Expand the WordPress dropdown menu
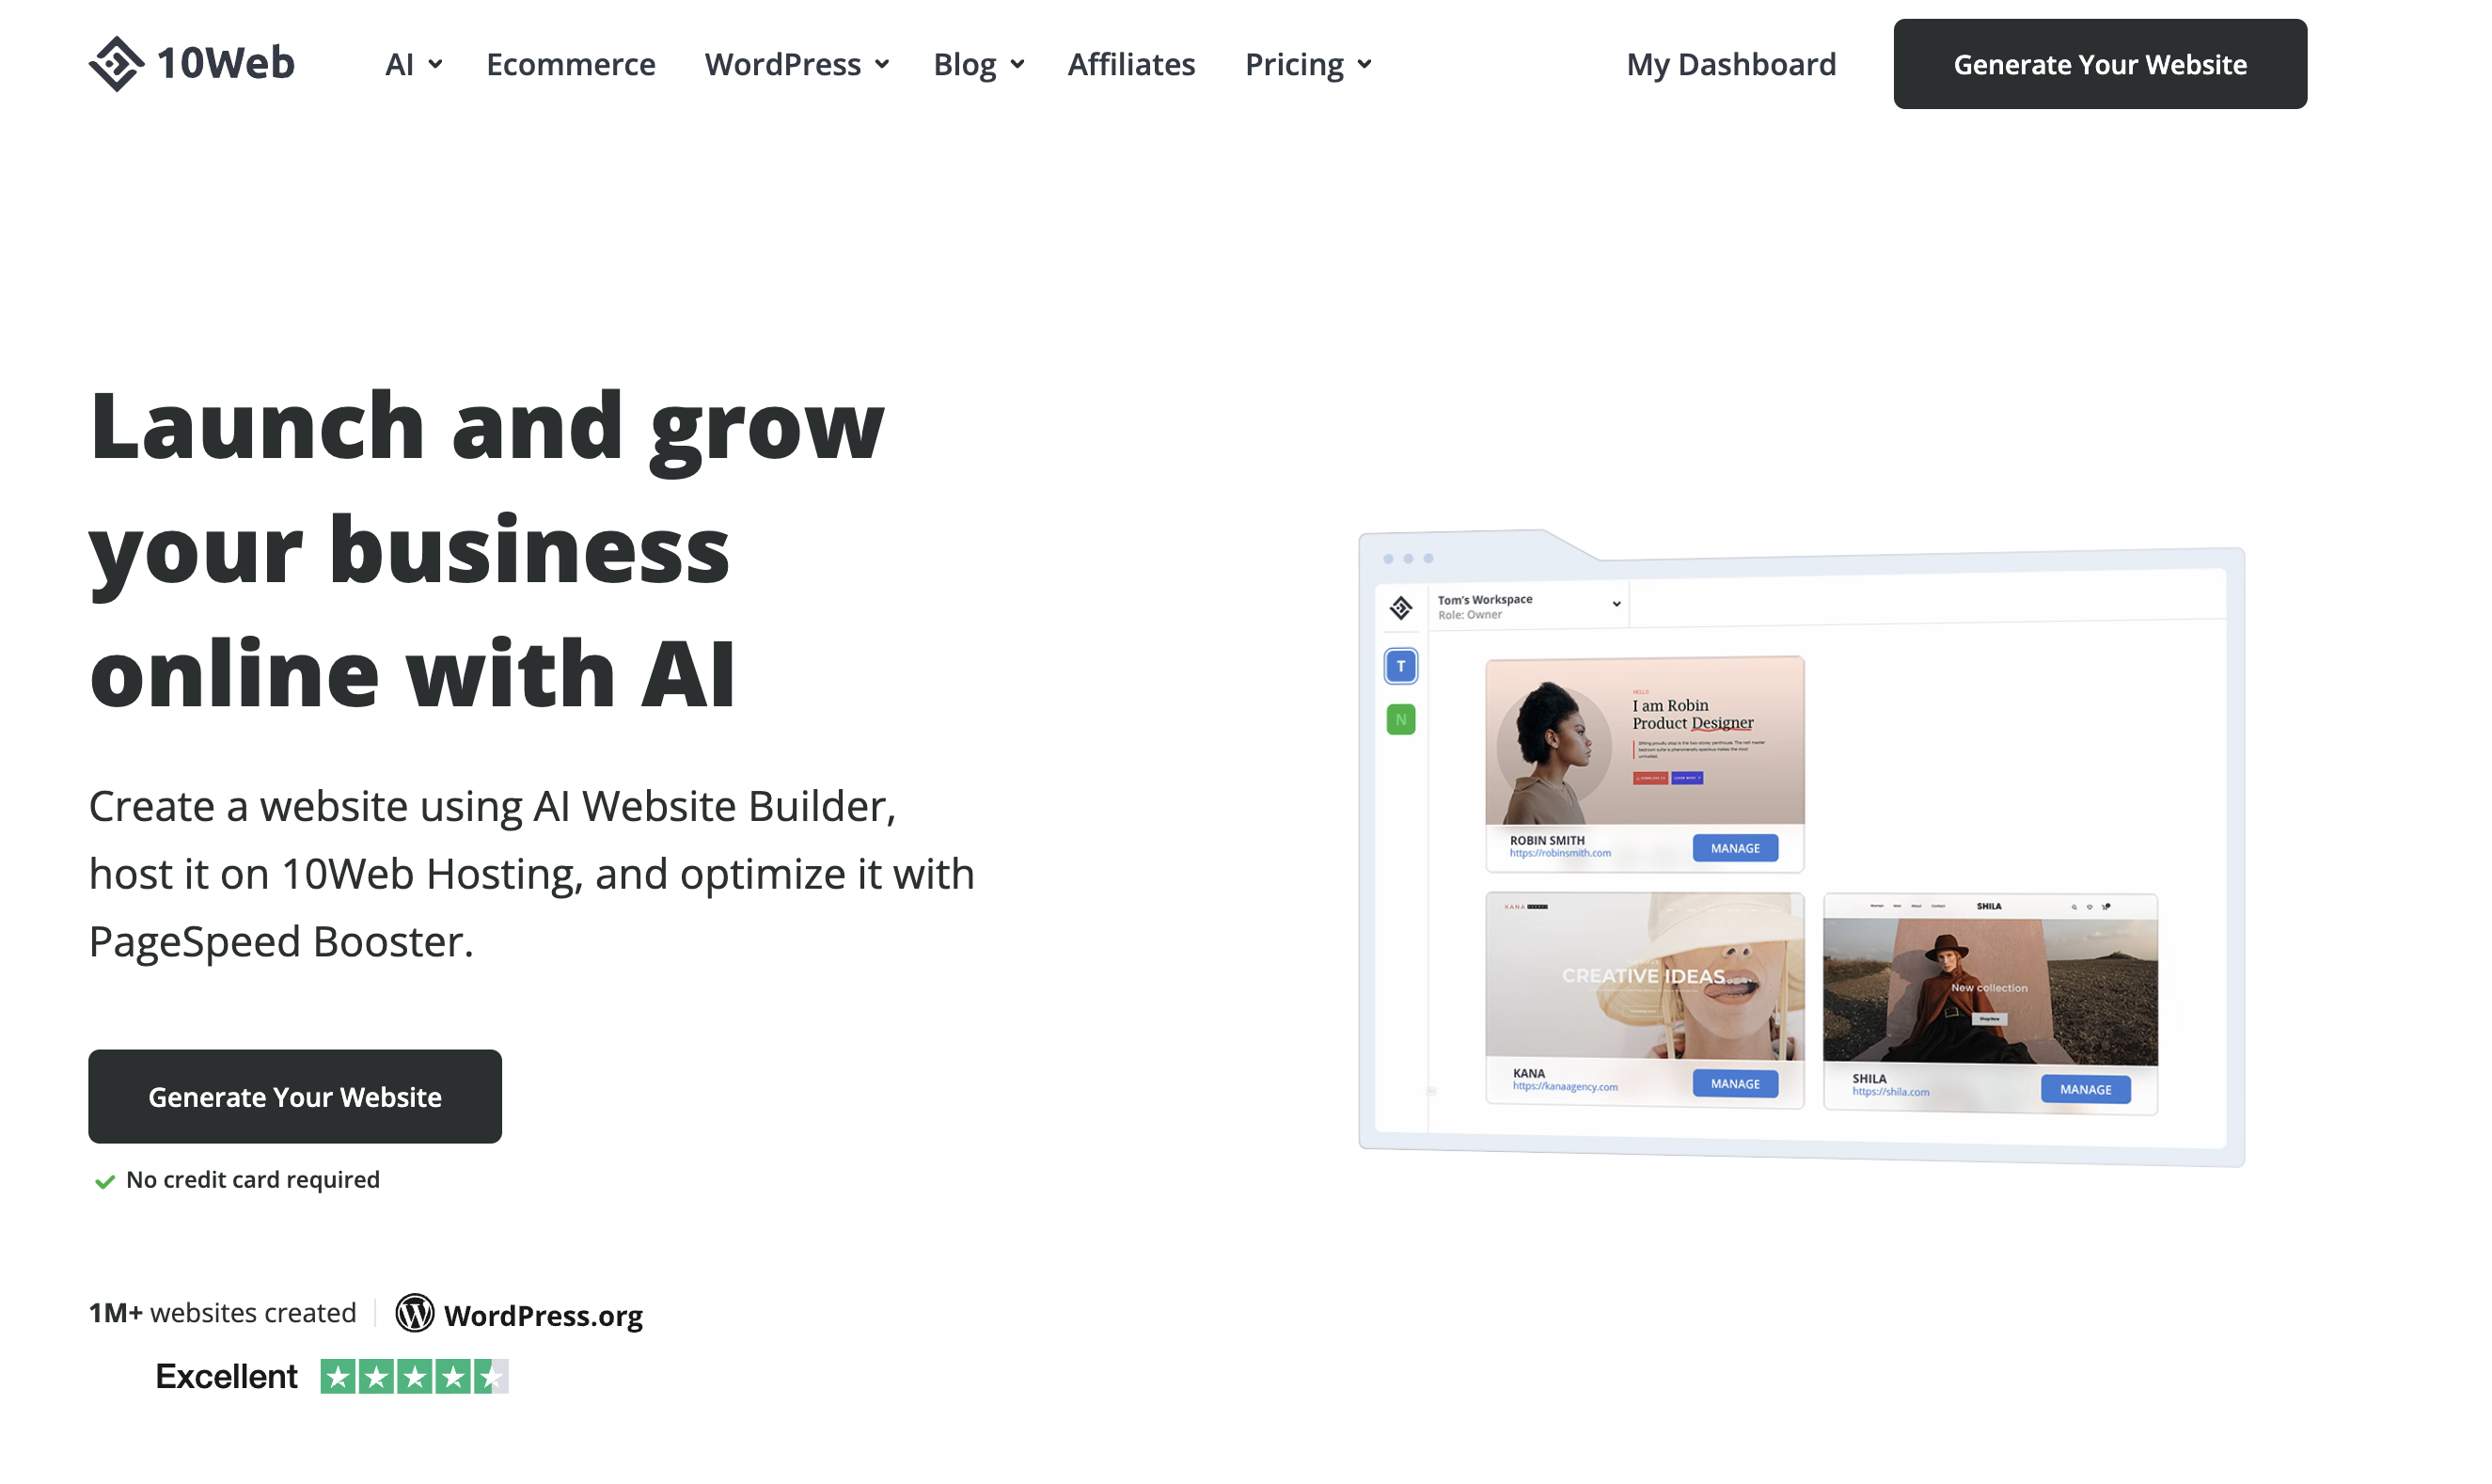 (797, 64)
